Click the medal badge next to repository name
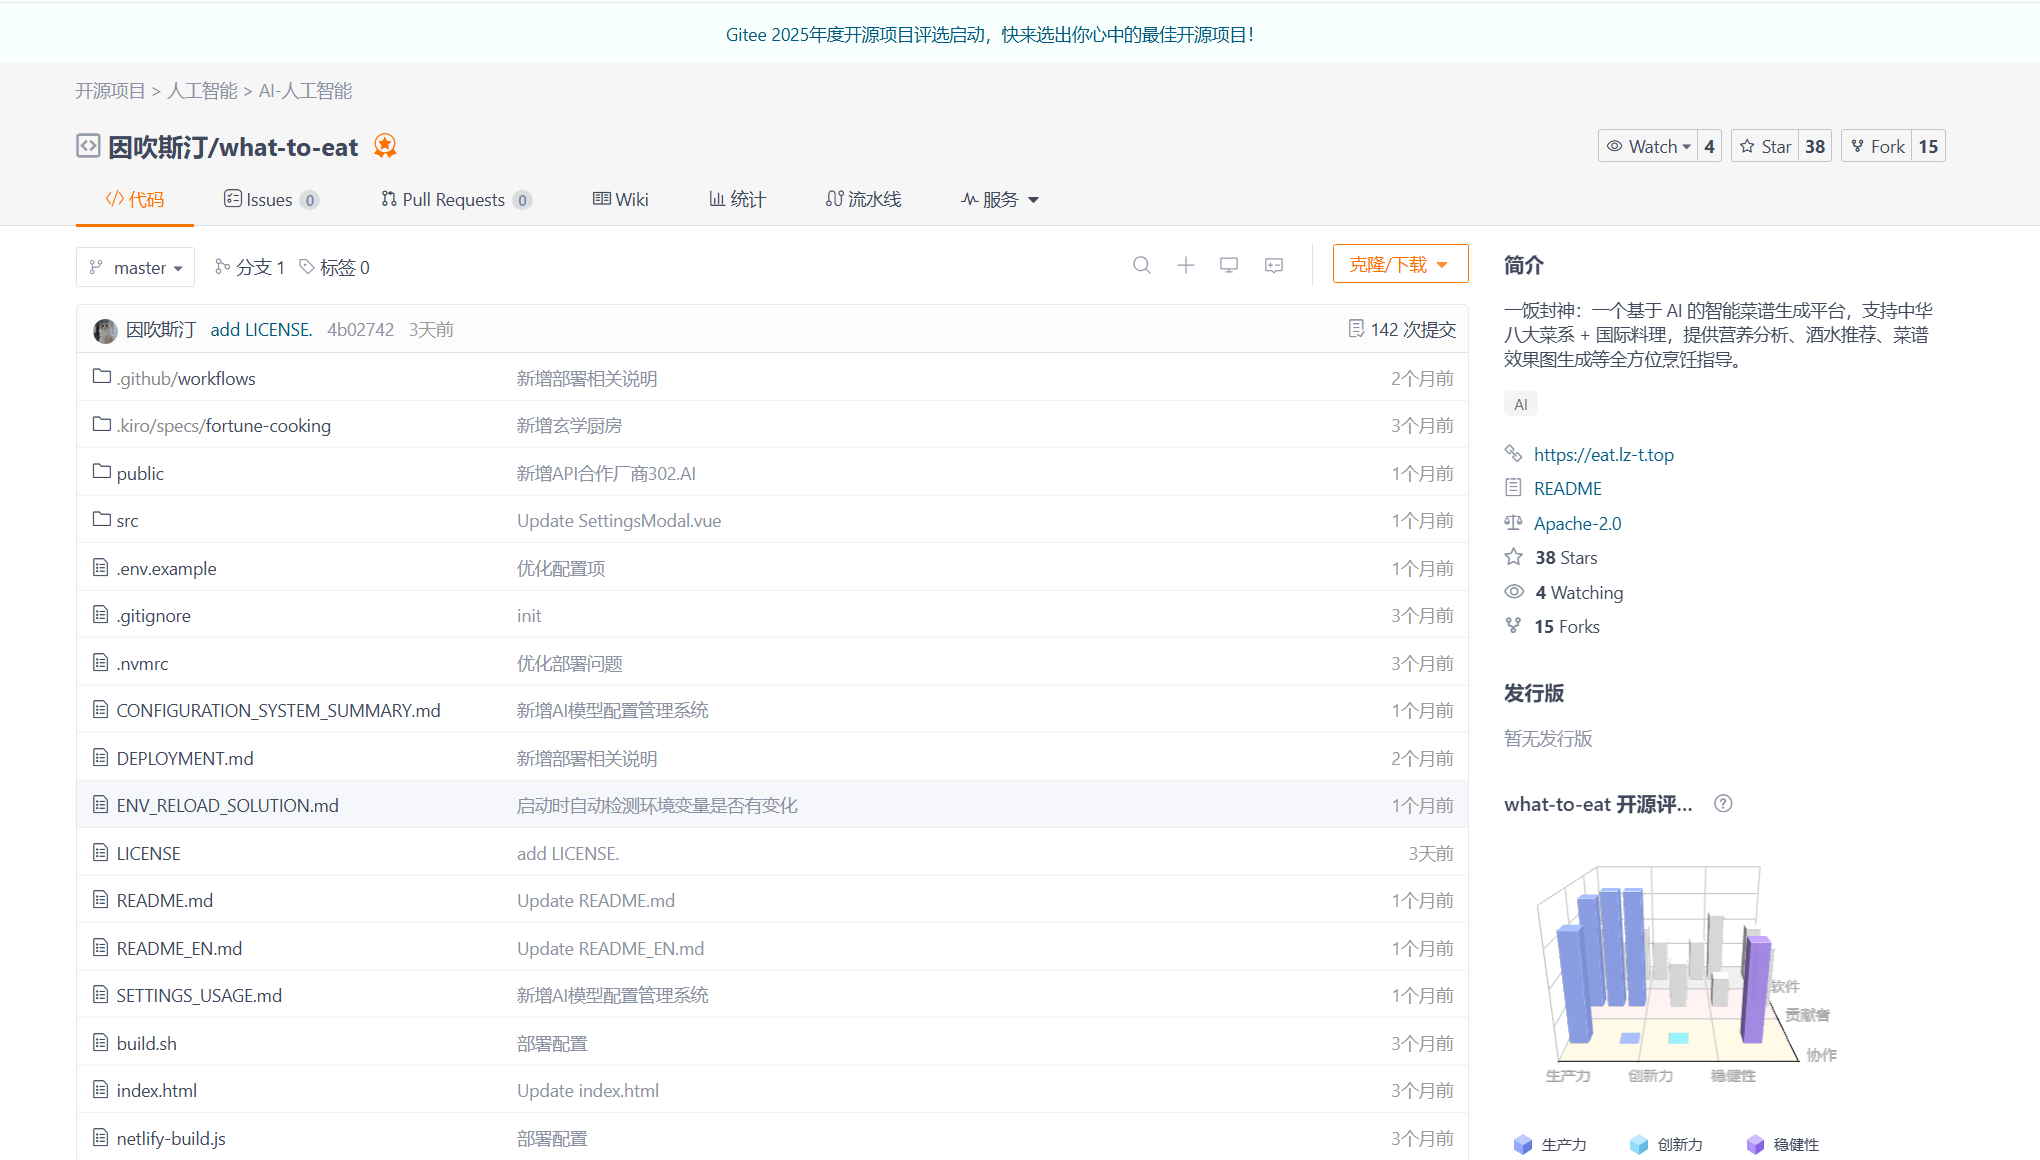The height and width of the screenshot is (1160, 2040). tap(385, 146)
